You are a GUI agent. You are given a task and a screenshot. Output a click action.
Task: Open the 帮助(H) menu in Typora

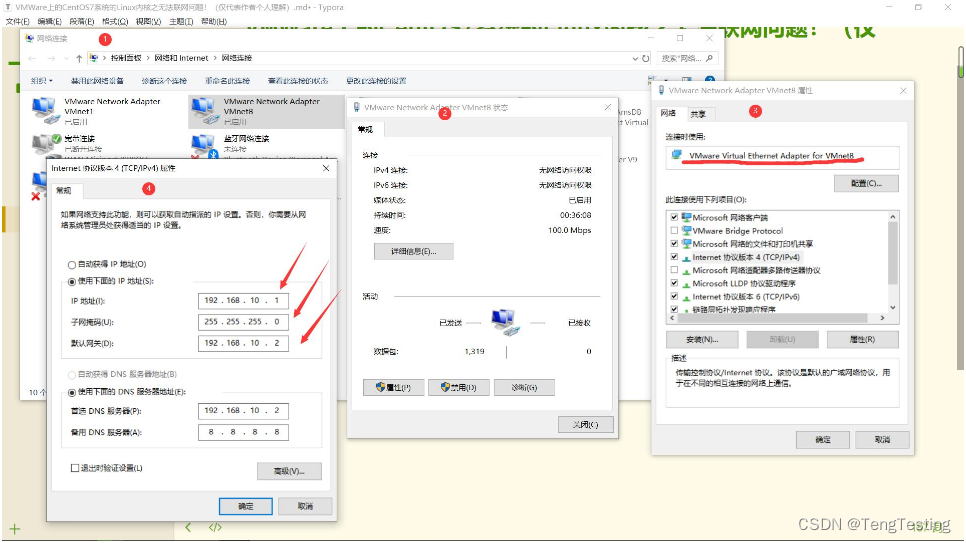[x=214, y=22]
